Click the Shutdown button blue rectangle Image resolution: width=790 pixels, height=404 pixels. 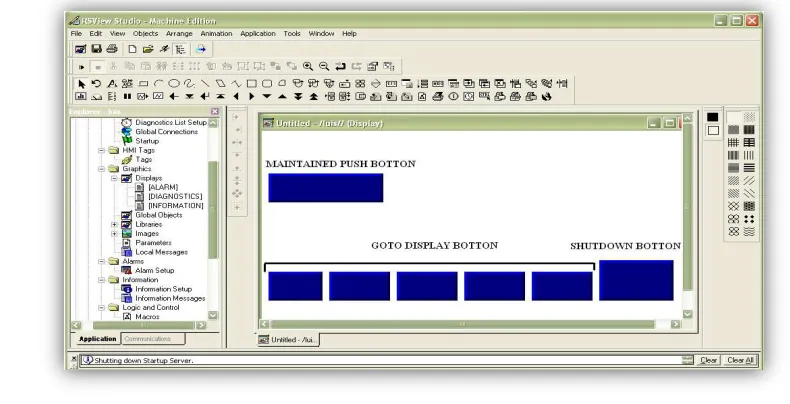pyautogui.click(x=636, y=281)
